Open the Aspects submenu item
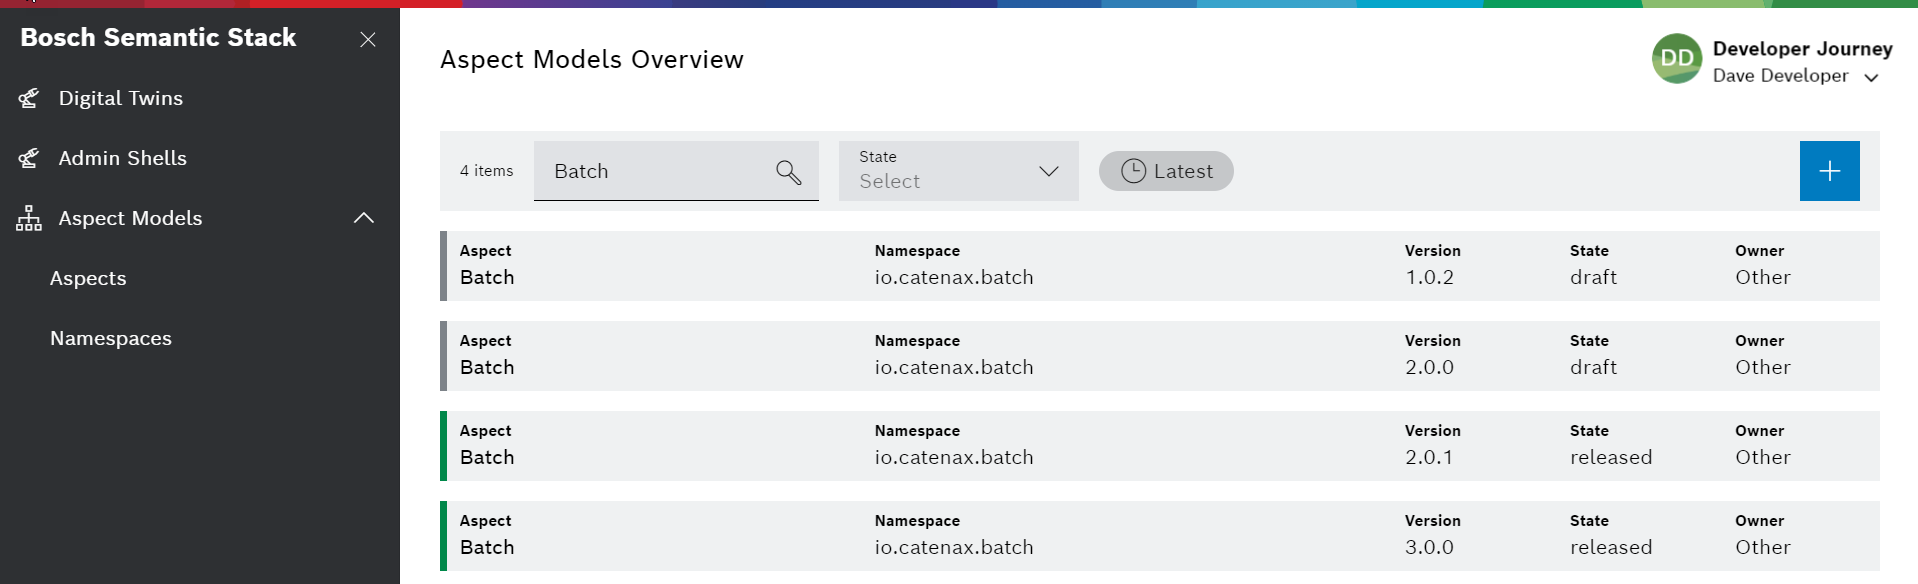This screenshot has width=1918, height=584. [88, 278]
